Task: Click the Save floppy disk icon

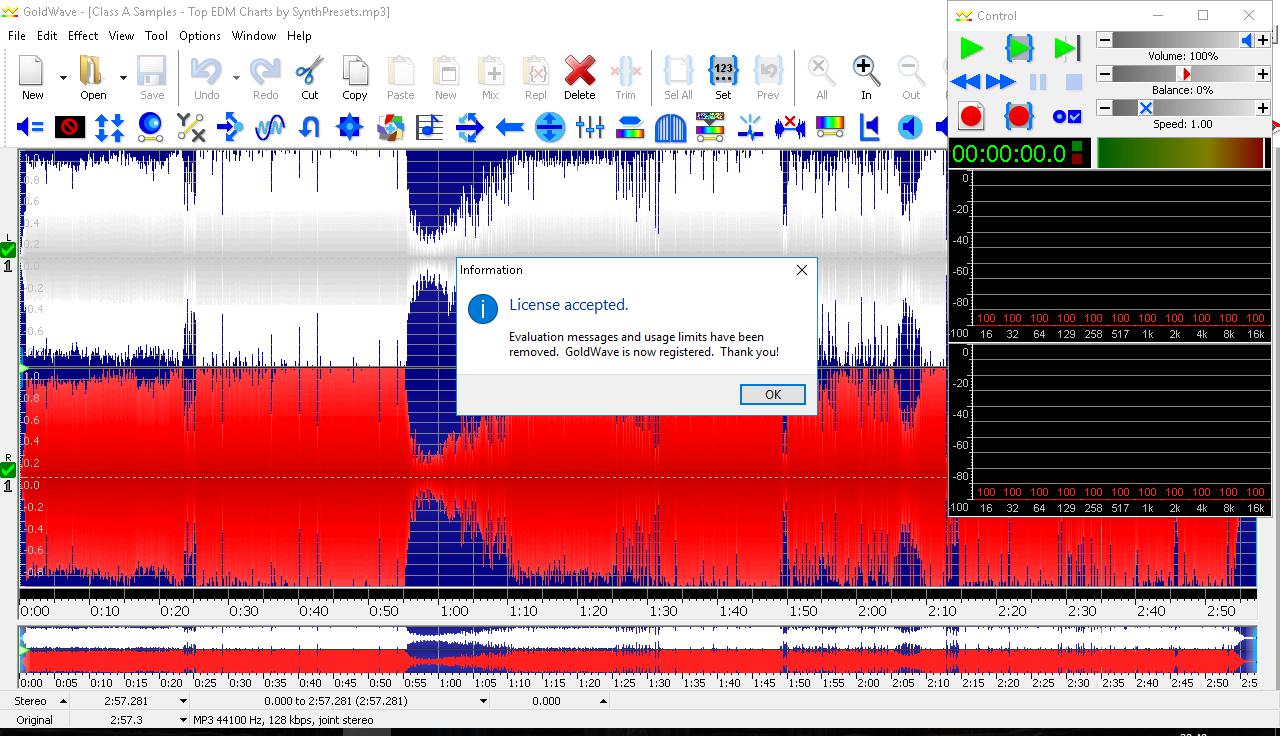Action: [x=152, y=72]
